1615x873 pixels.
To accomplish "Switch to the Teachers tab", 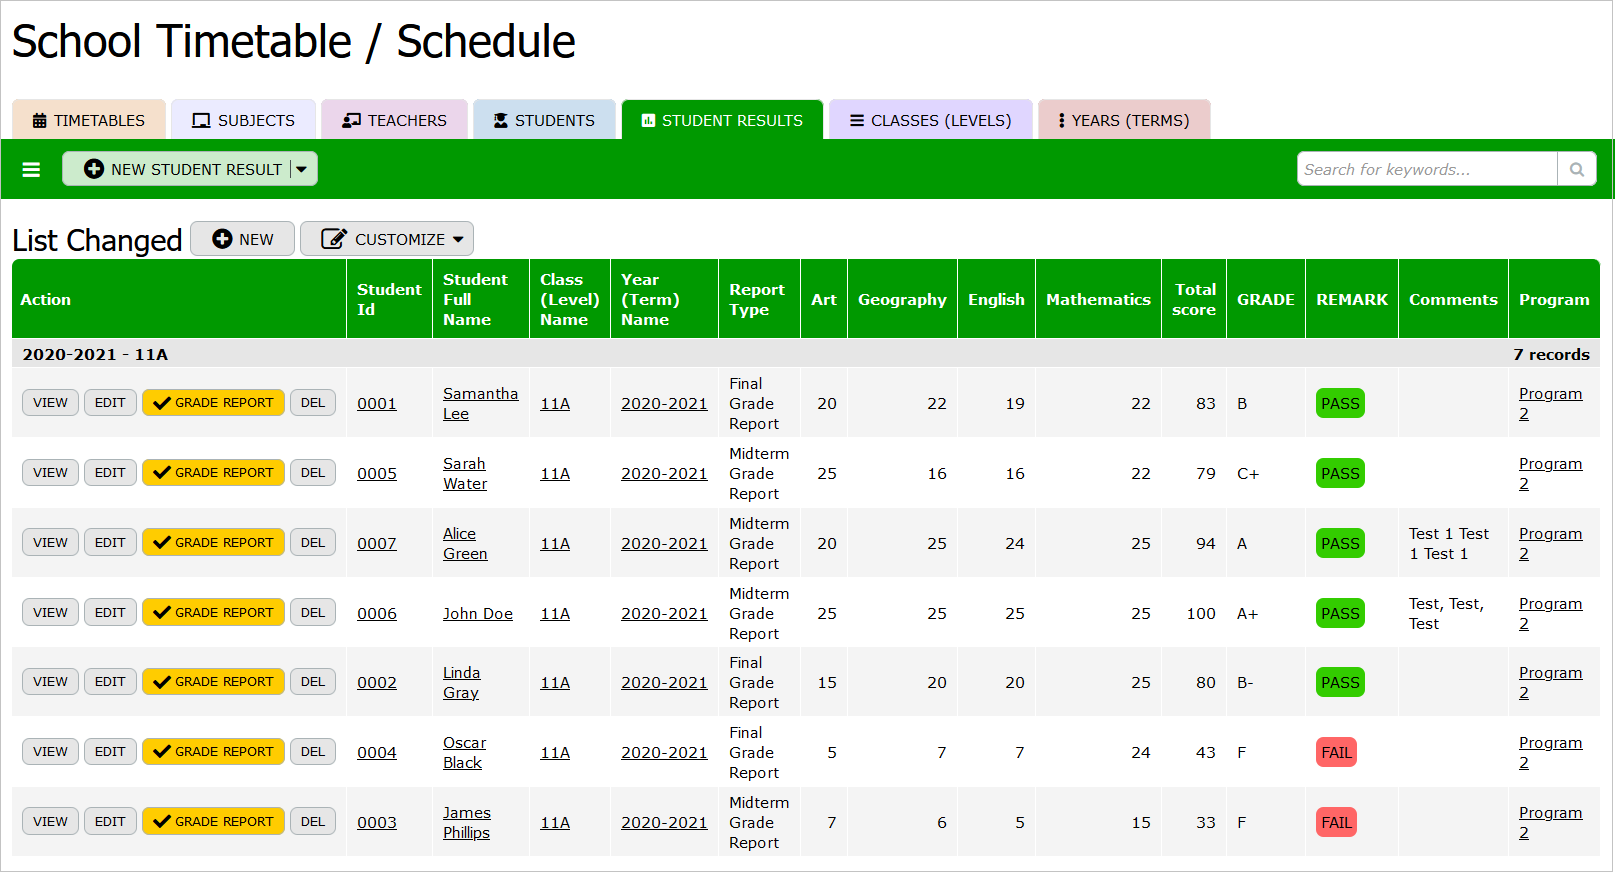I will point(394,121).
